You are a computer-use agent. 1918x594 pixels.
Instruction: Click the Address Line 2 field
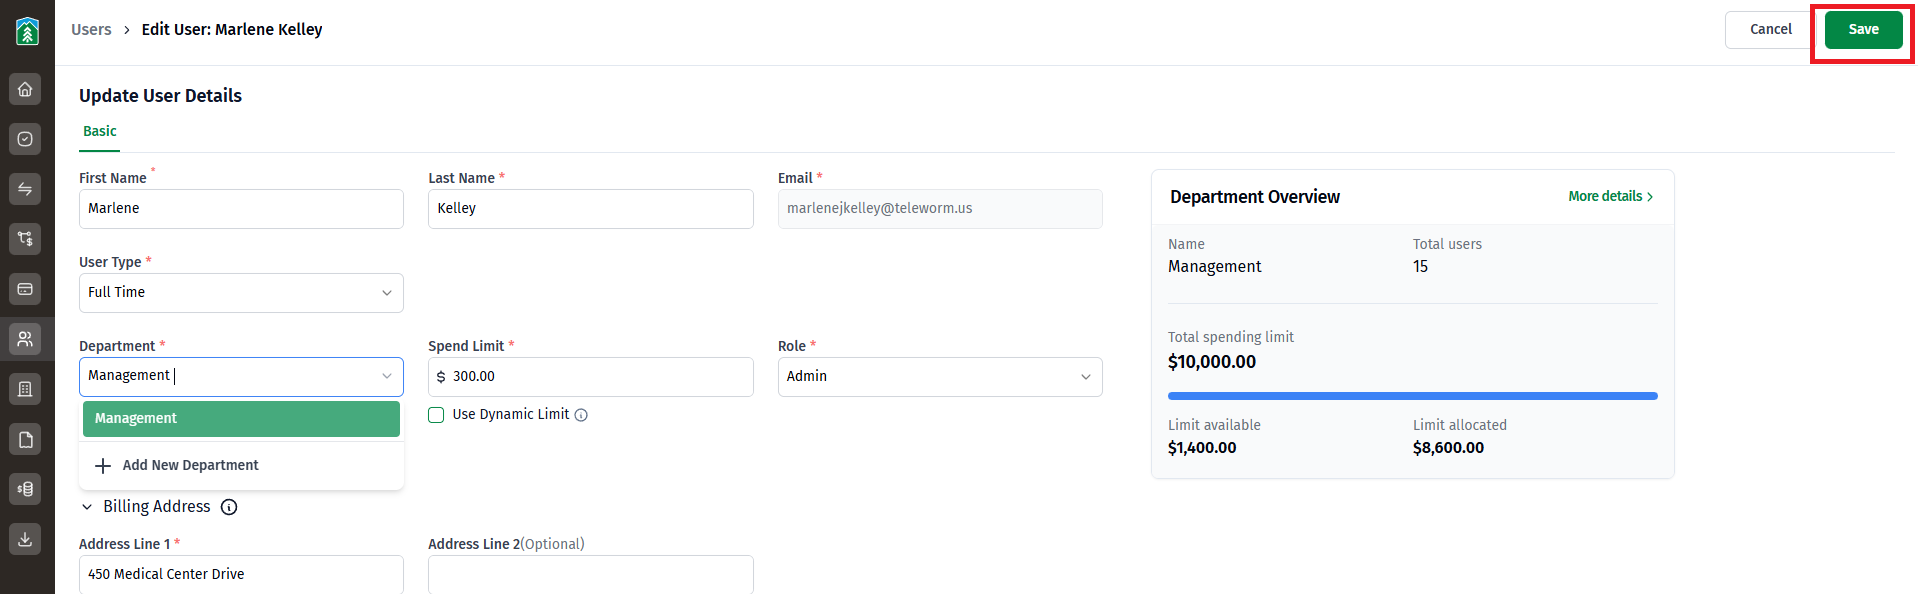[x=590, y=574]
